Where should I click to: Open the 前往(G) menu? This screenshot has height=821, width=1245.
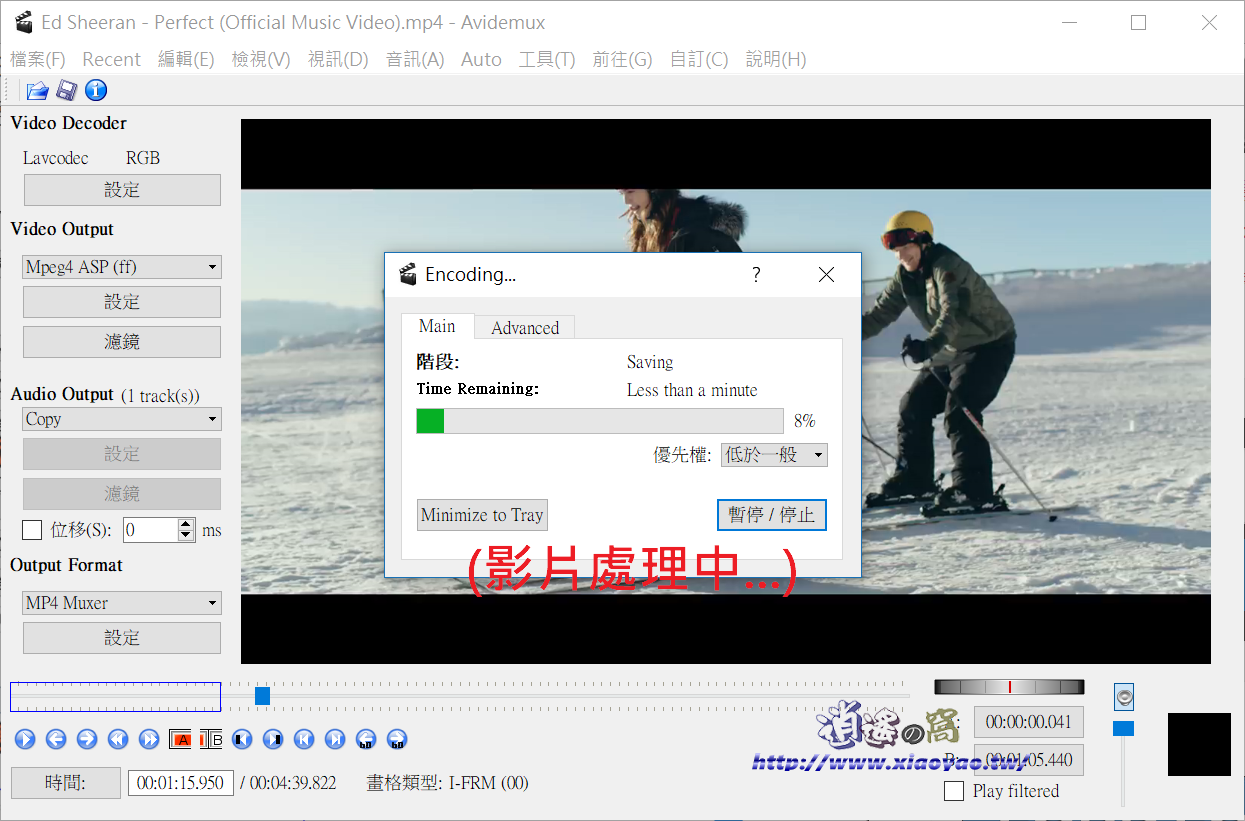tap(622, 59)
